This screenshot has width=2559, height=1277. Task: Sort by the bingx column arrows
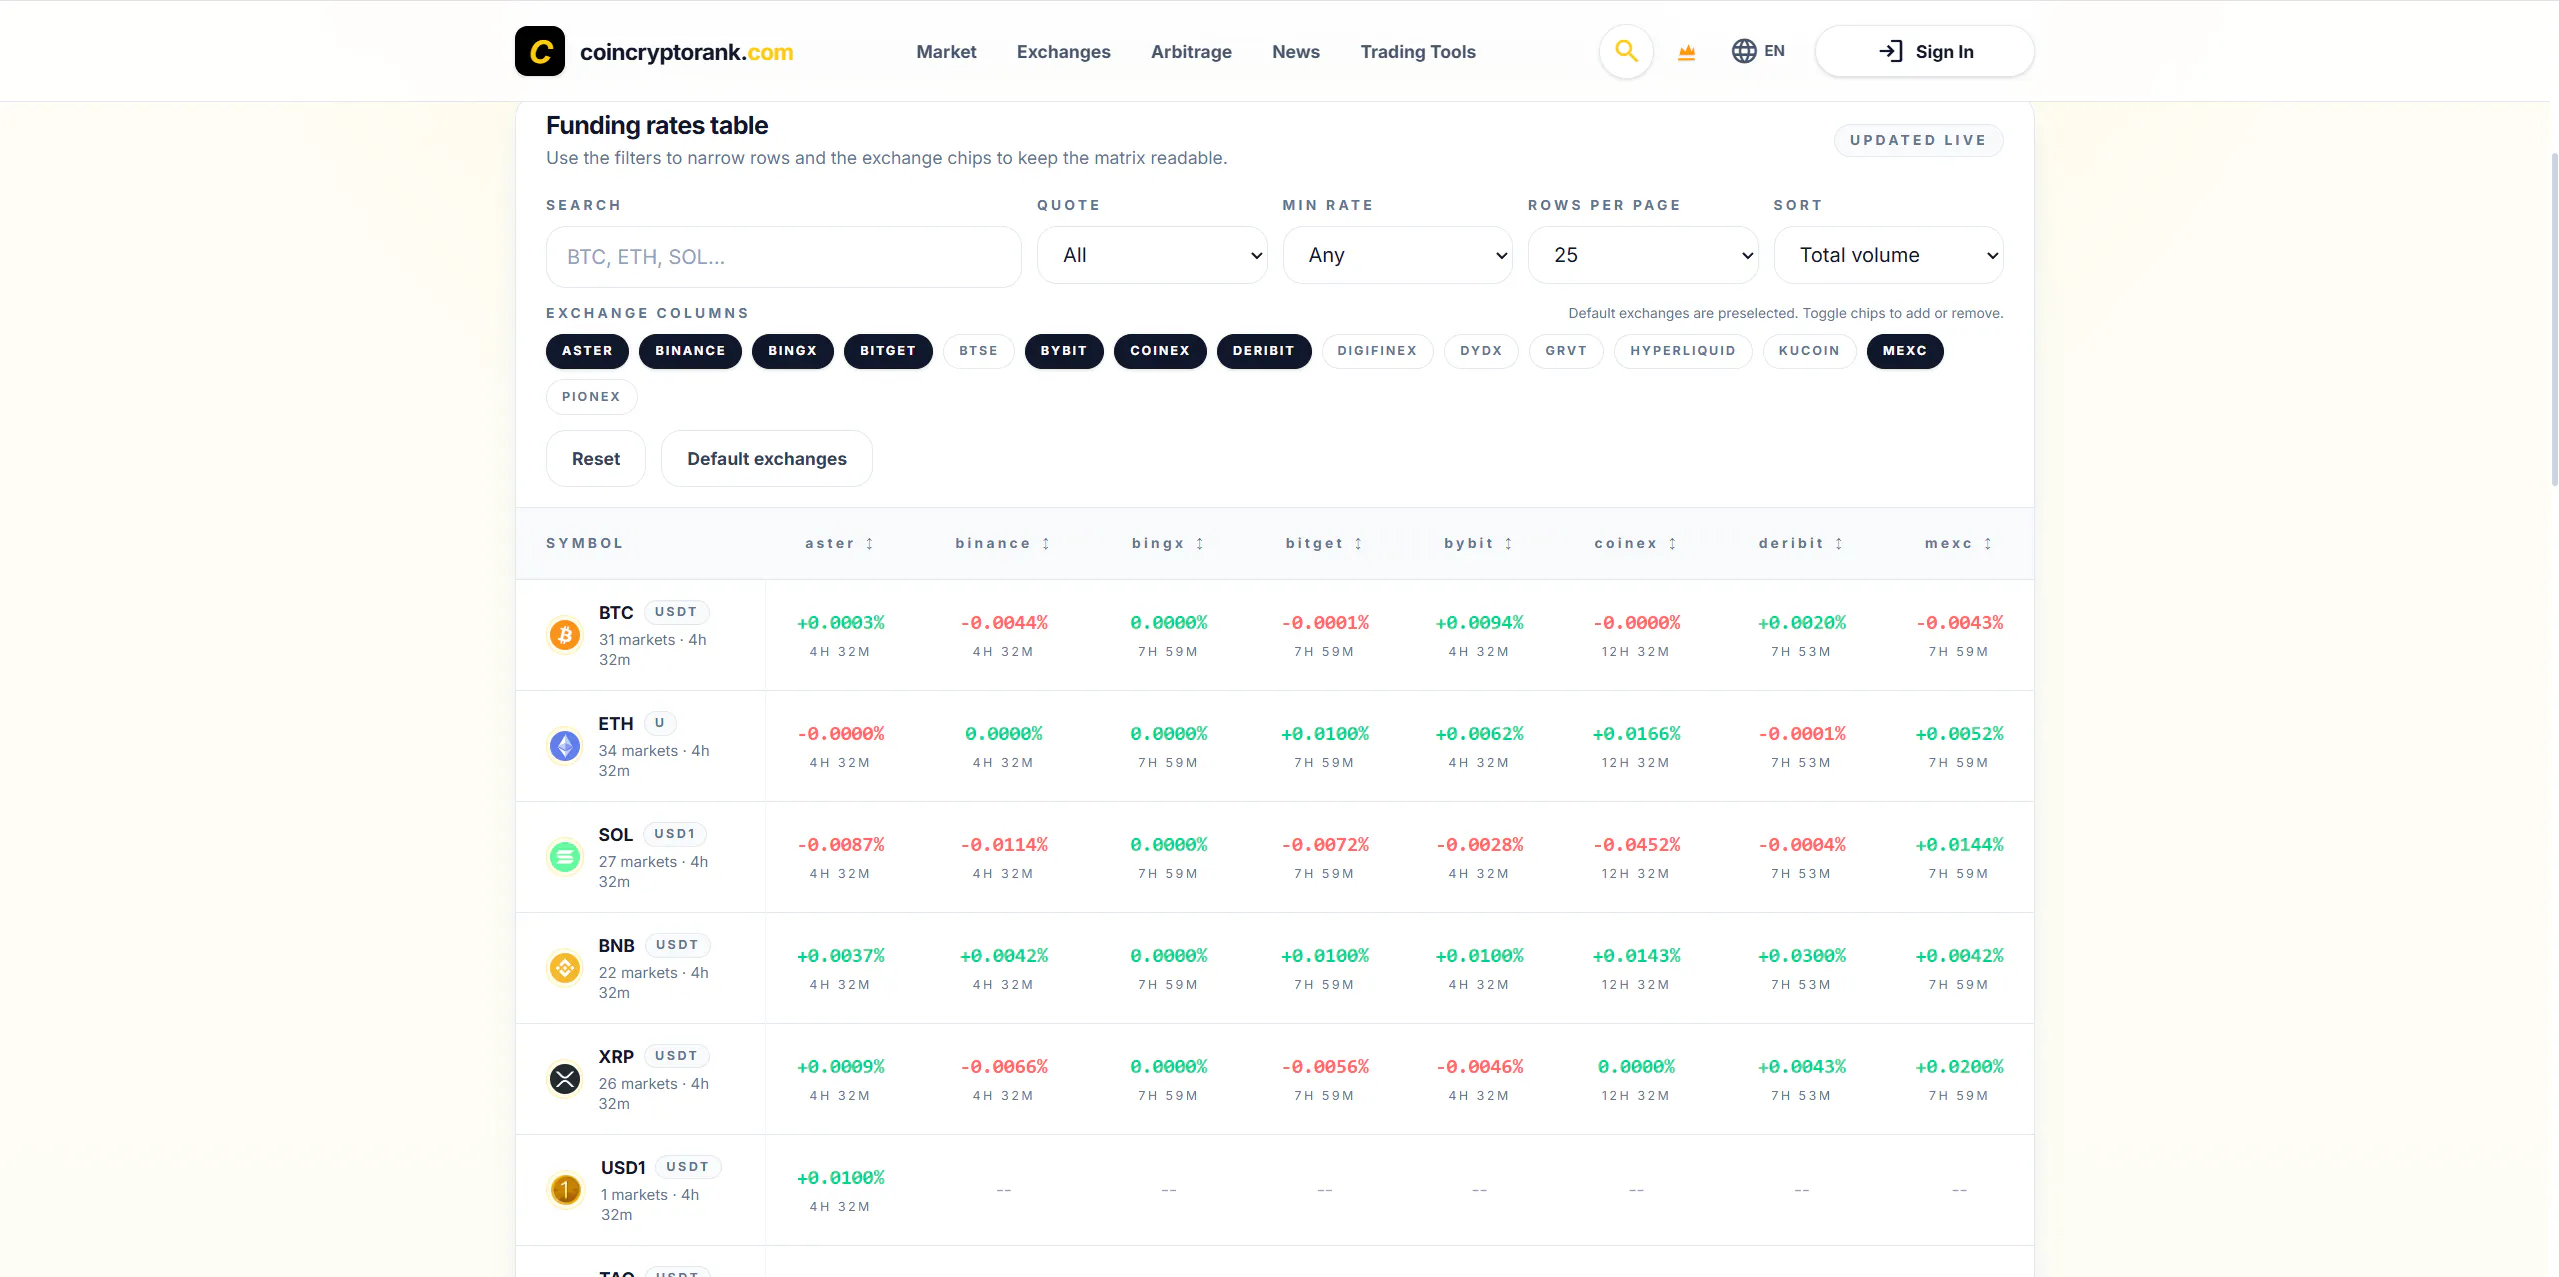[1200, 544]
